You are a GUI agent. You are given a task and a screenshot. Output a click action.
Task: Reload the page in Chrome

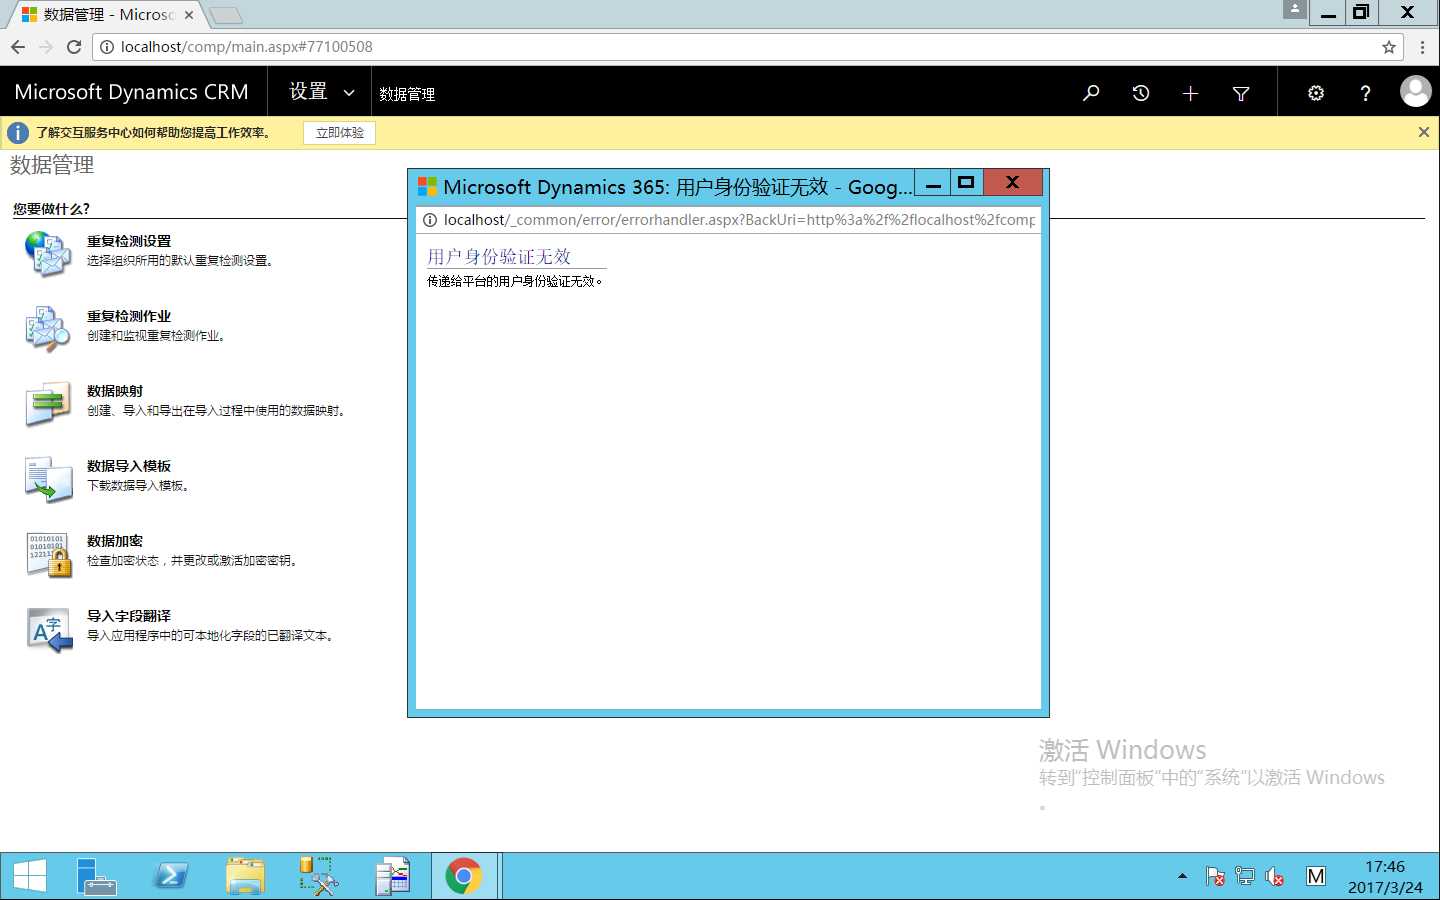click(74, 47)
